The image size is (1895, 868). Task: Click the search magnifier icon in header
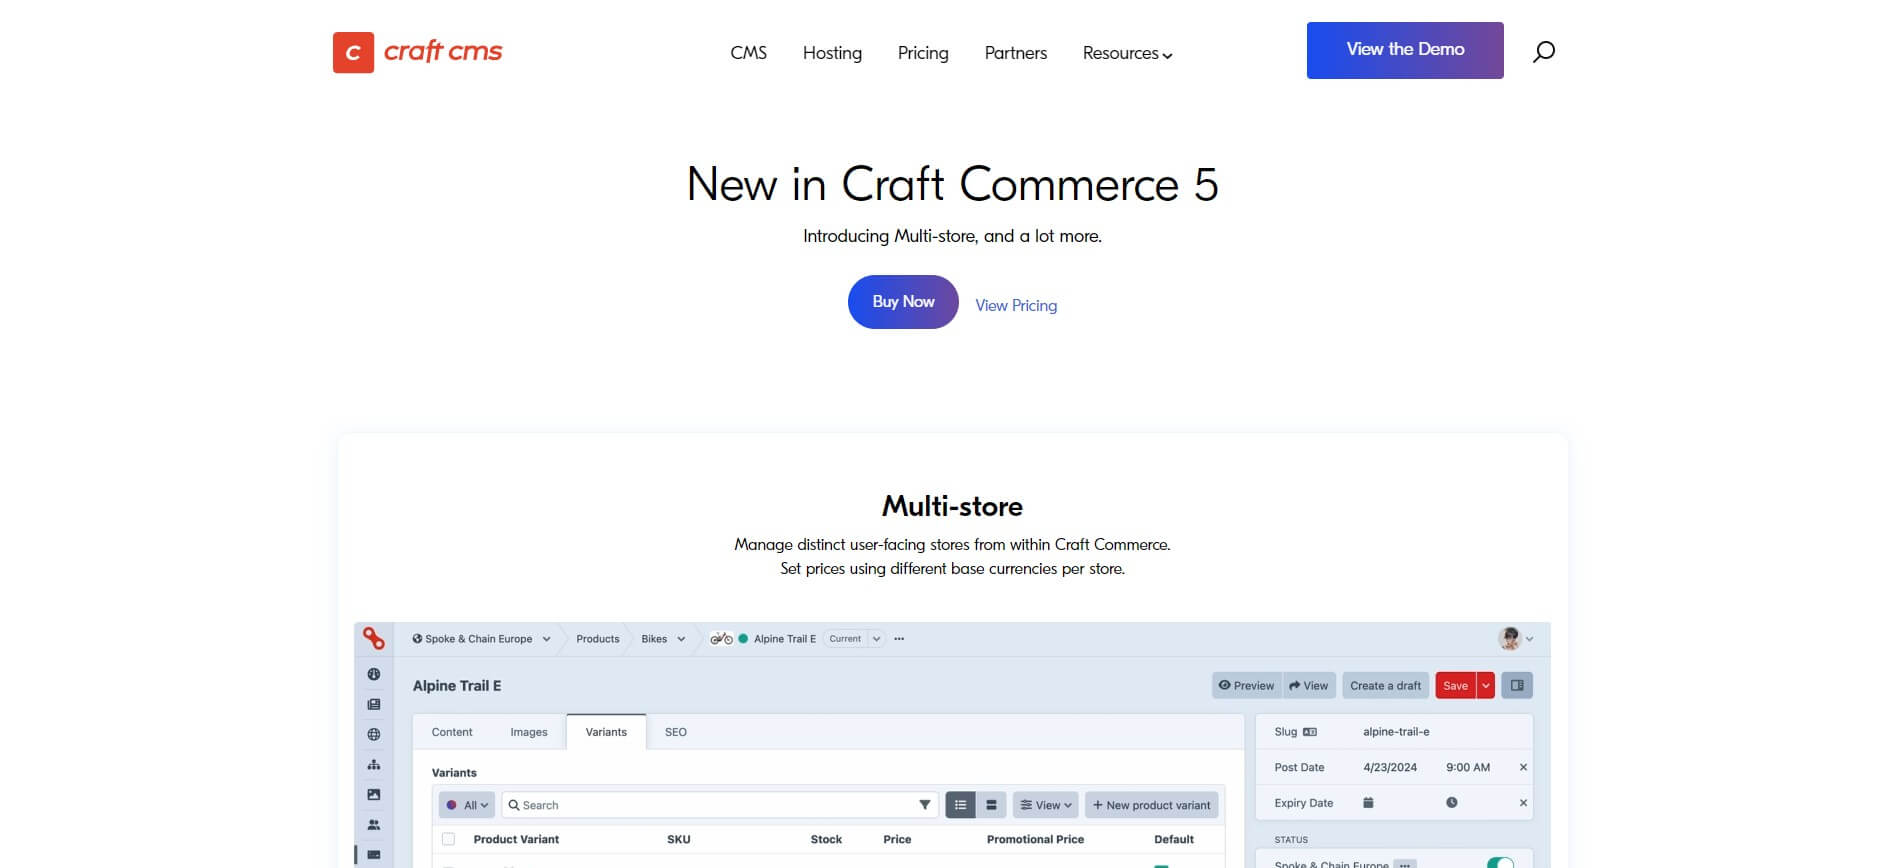(x=1543, y=51)
